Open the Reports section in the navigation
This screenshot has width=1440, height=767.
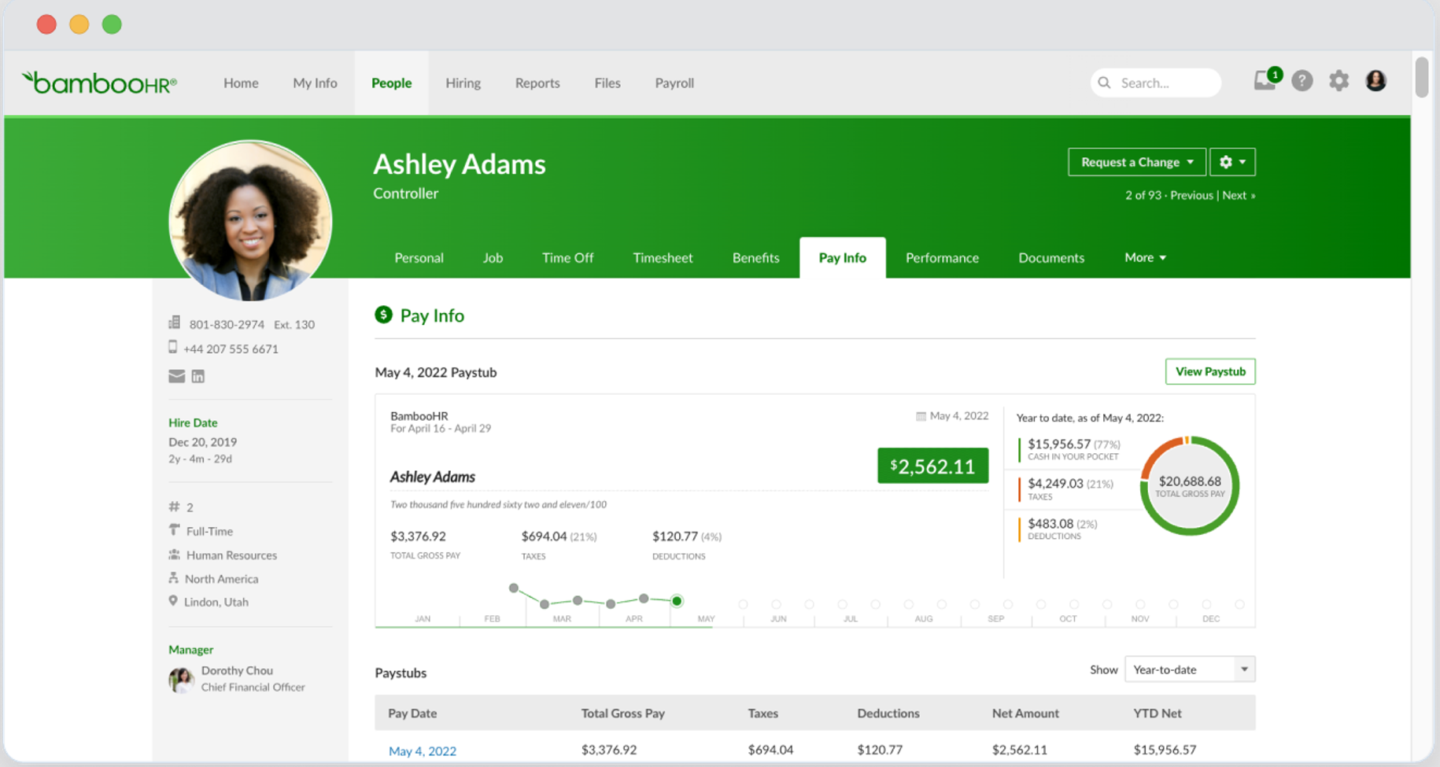[537, 83]
